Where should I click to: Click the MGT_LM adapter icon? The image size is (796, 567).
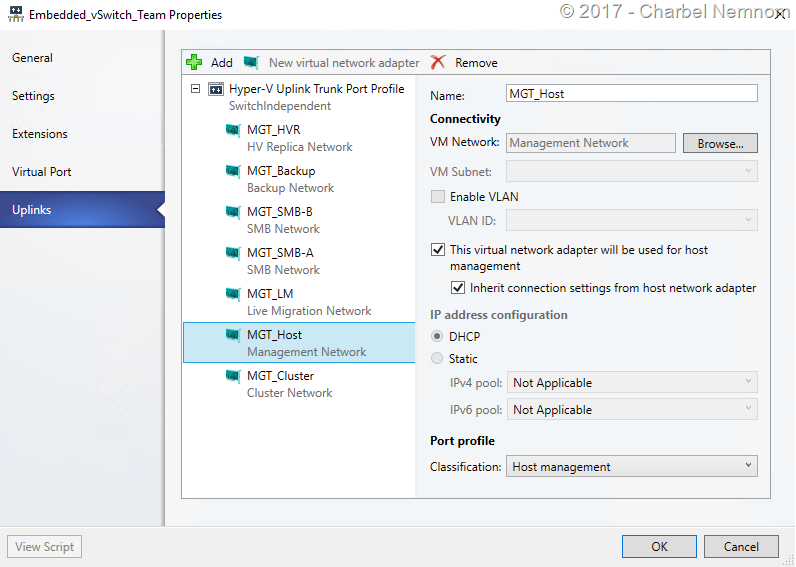[x=233, y=294]
